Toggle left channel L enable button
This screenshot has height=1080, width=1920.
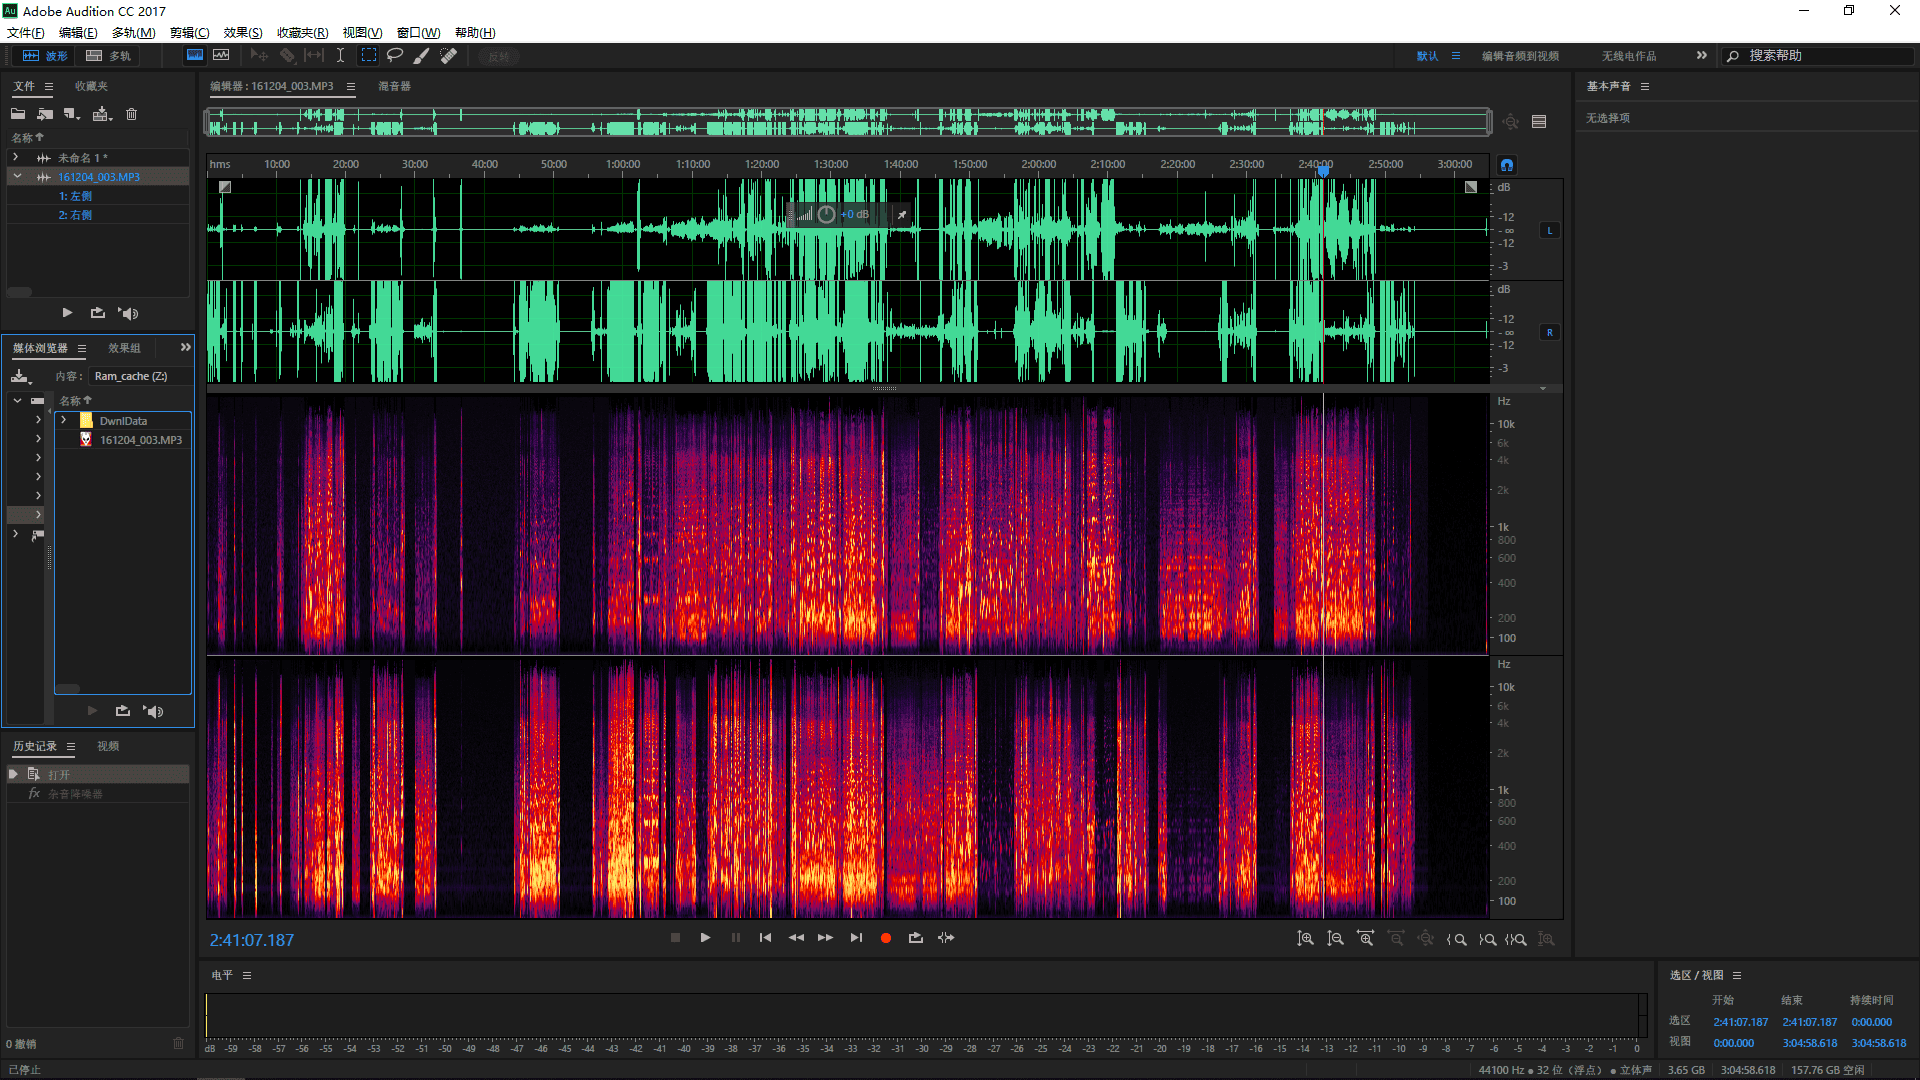coord(1550,231)
